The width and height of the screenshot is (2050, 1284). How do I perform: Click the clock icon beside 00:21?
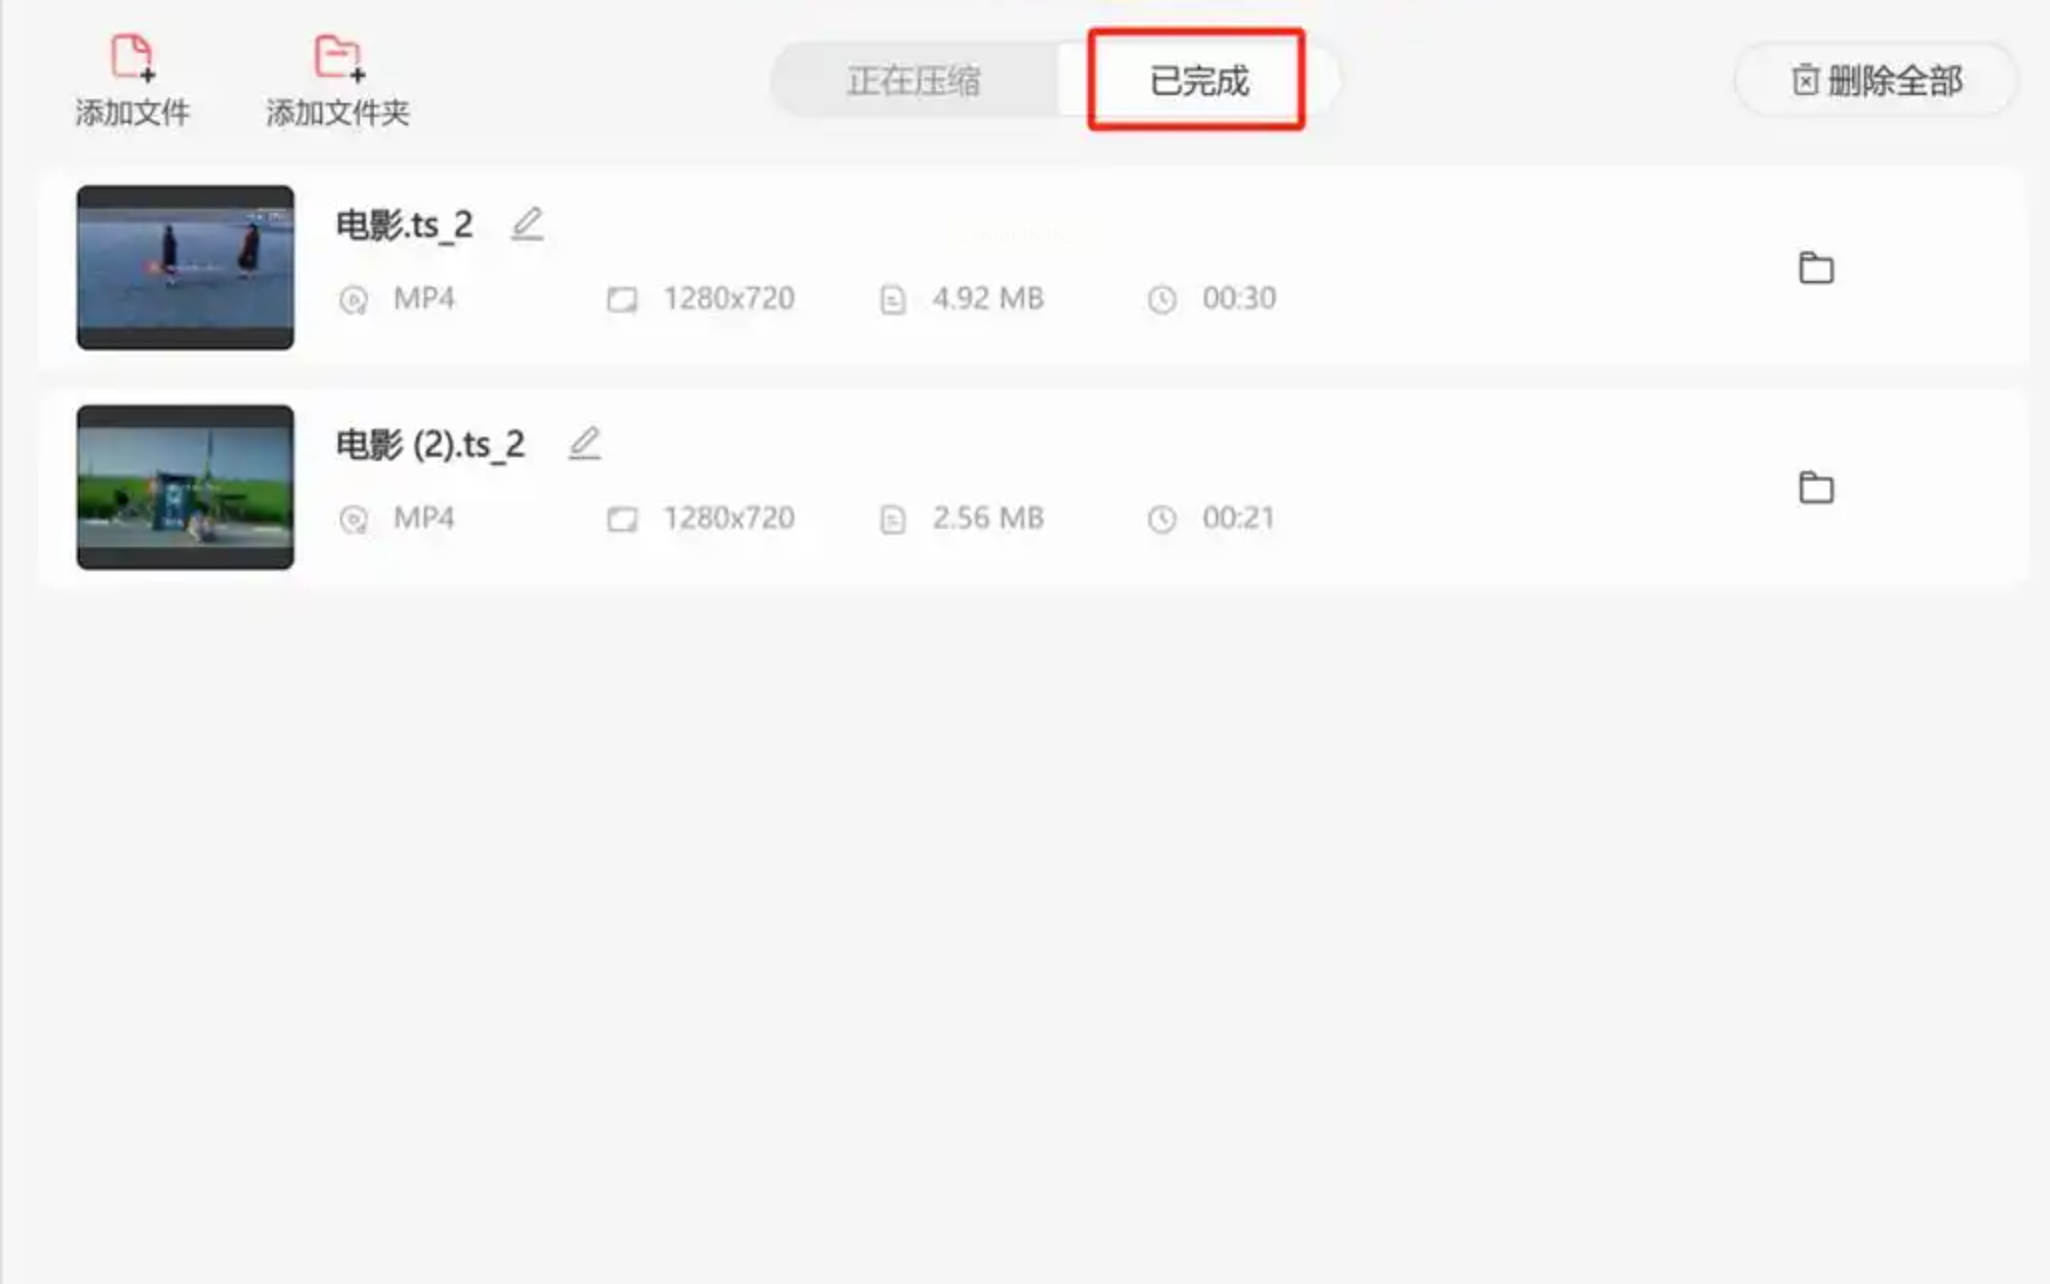coord(1161,519)
